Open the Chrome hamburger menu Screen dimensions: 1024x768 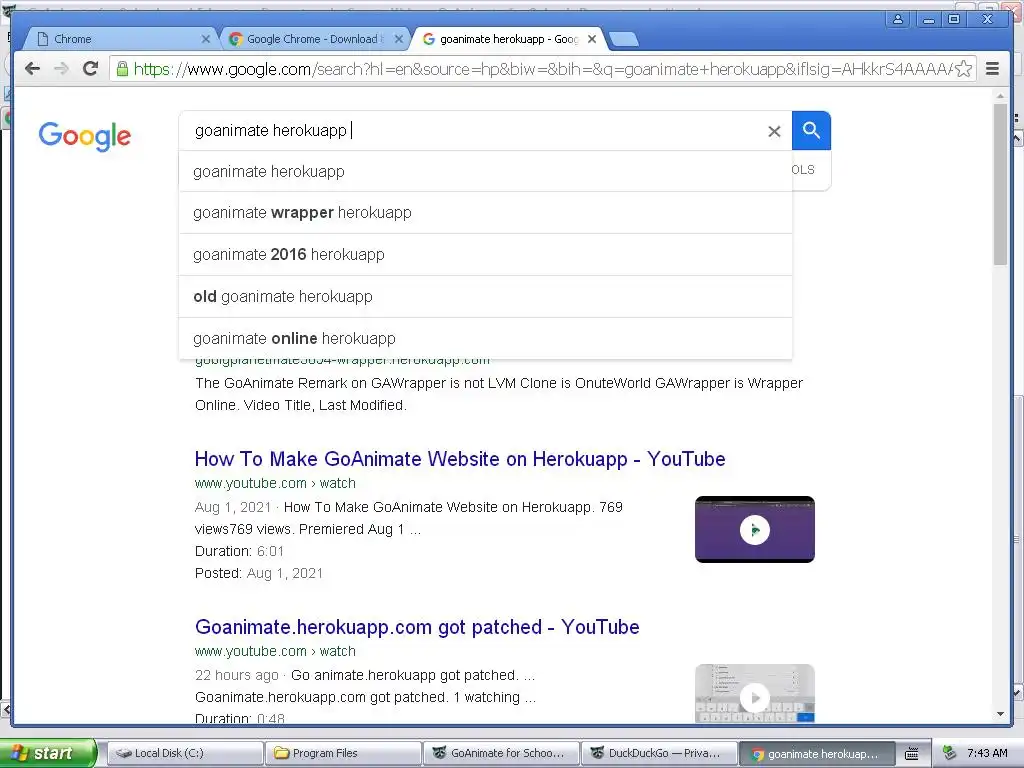coord(992,69)
